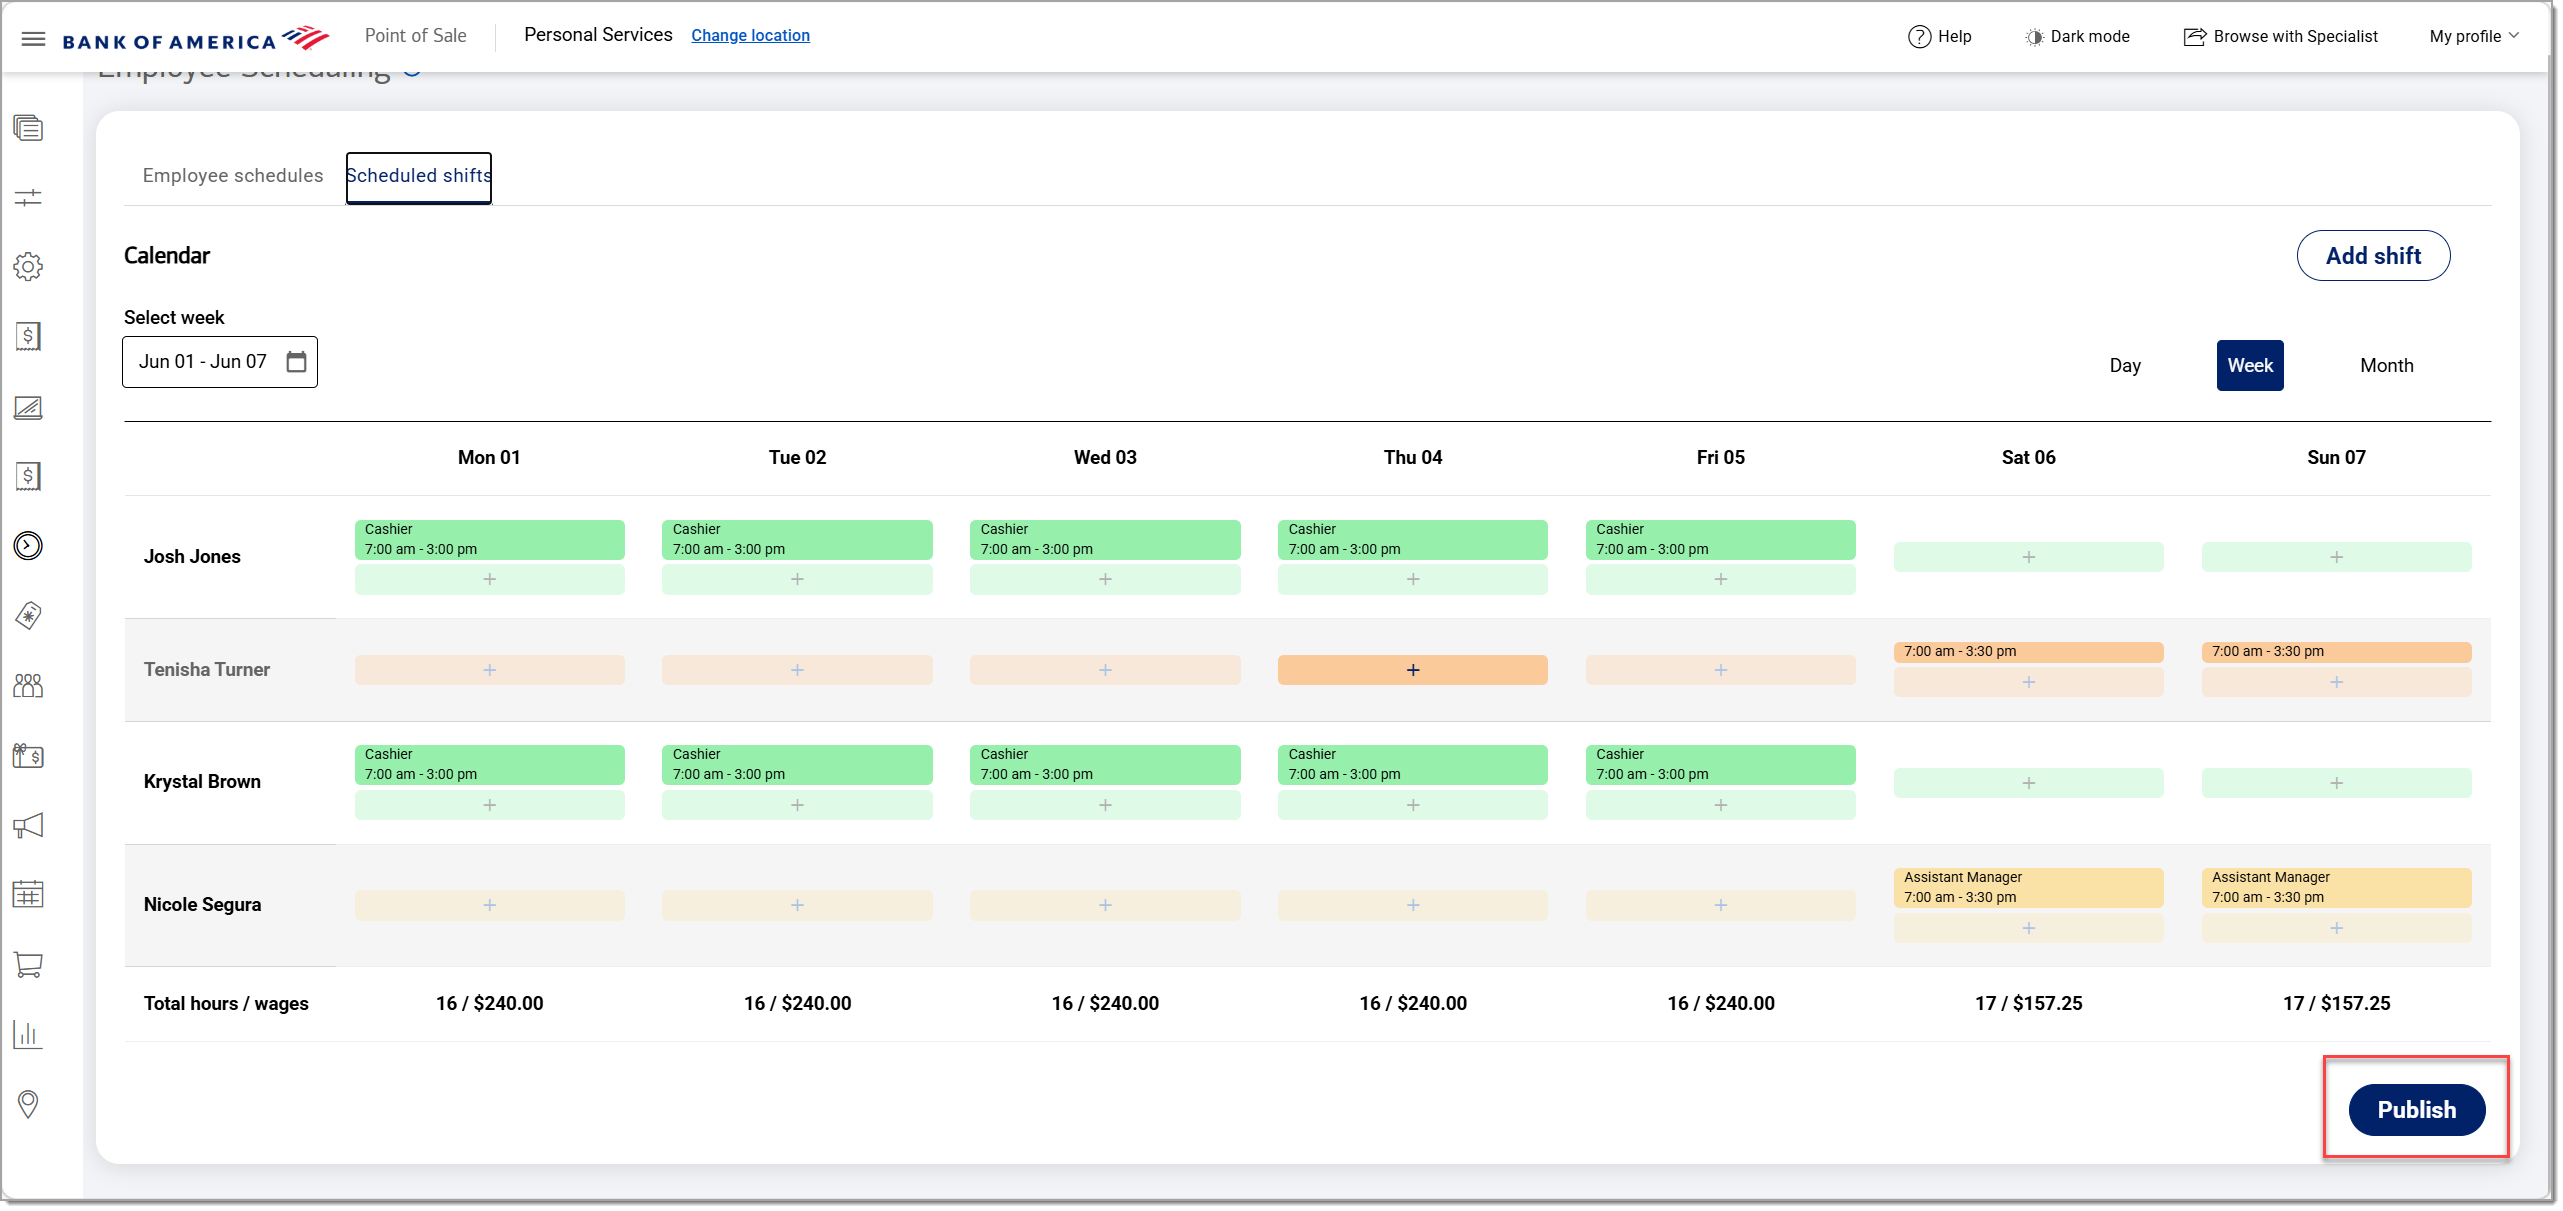Screen dimensions: 2563x1211
Task: Click the Publish button
Action: [x=2416, y=1110]
